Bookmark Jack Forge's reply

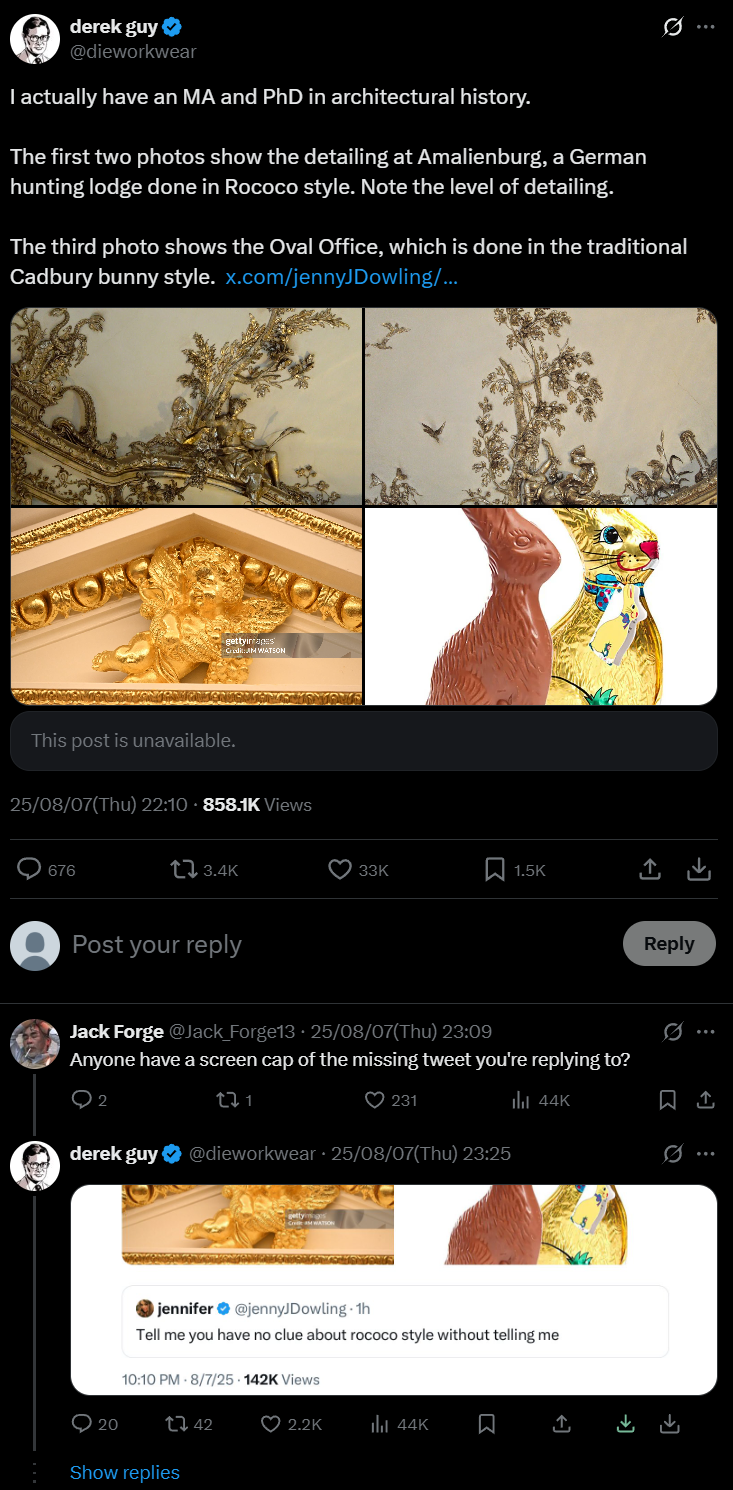click(668, 1100)
